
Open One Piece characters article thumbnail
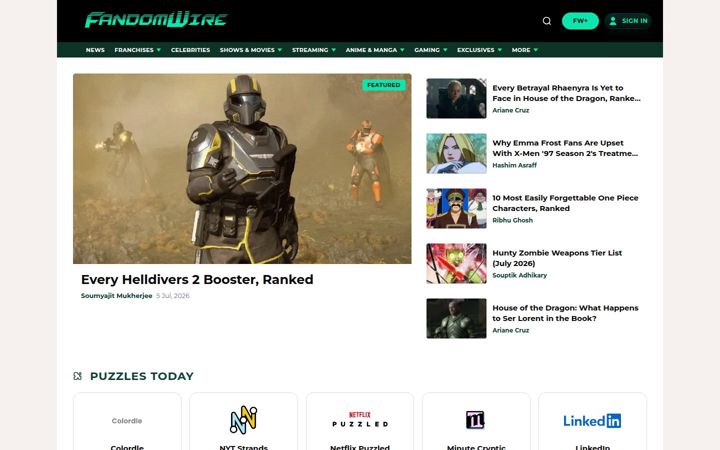[456, 208]
